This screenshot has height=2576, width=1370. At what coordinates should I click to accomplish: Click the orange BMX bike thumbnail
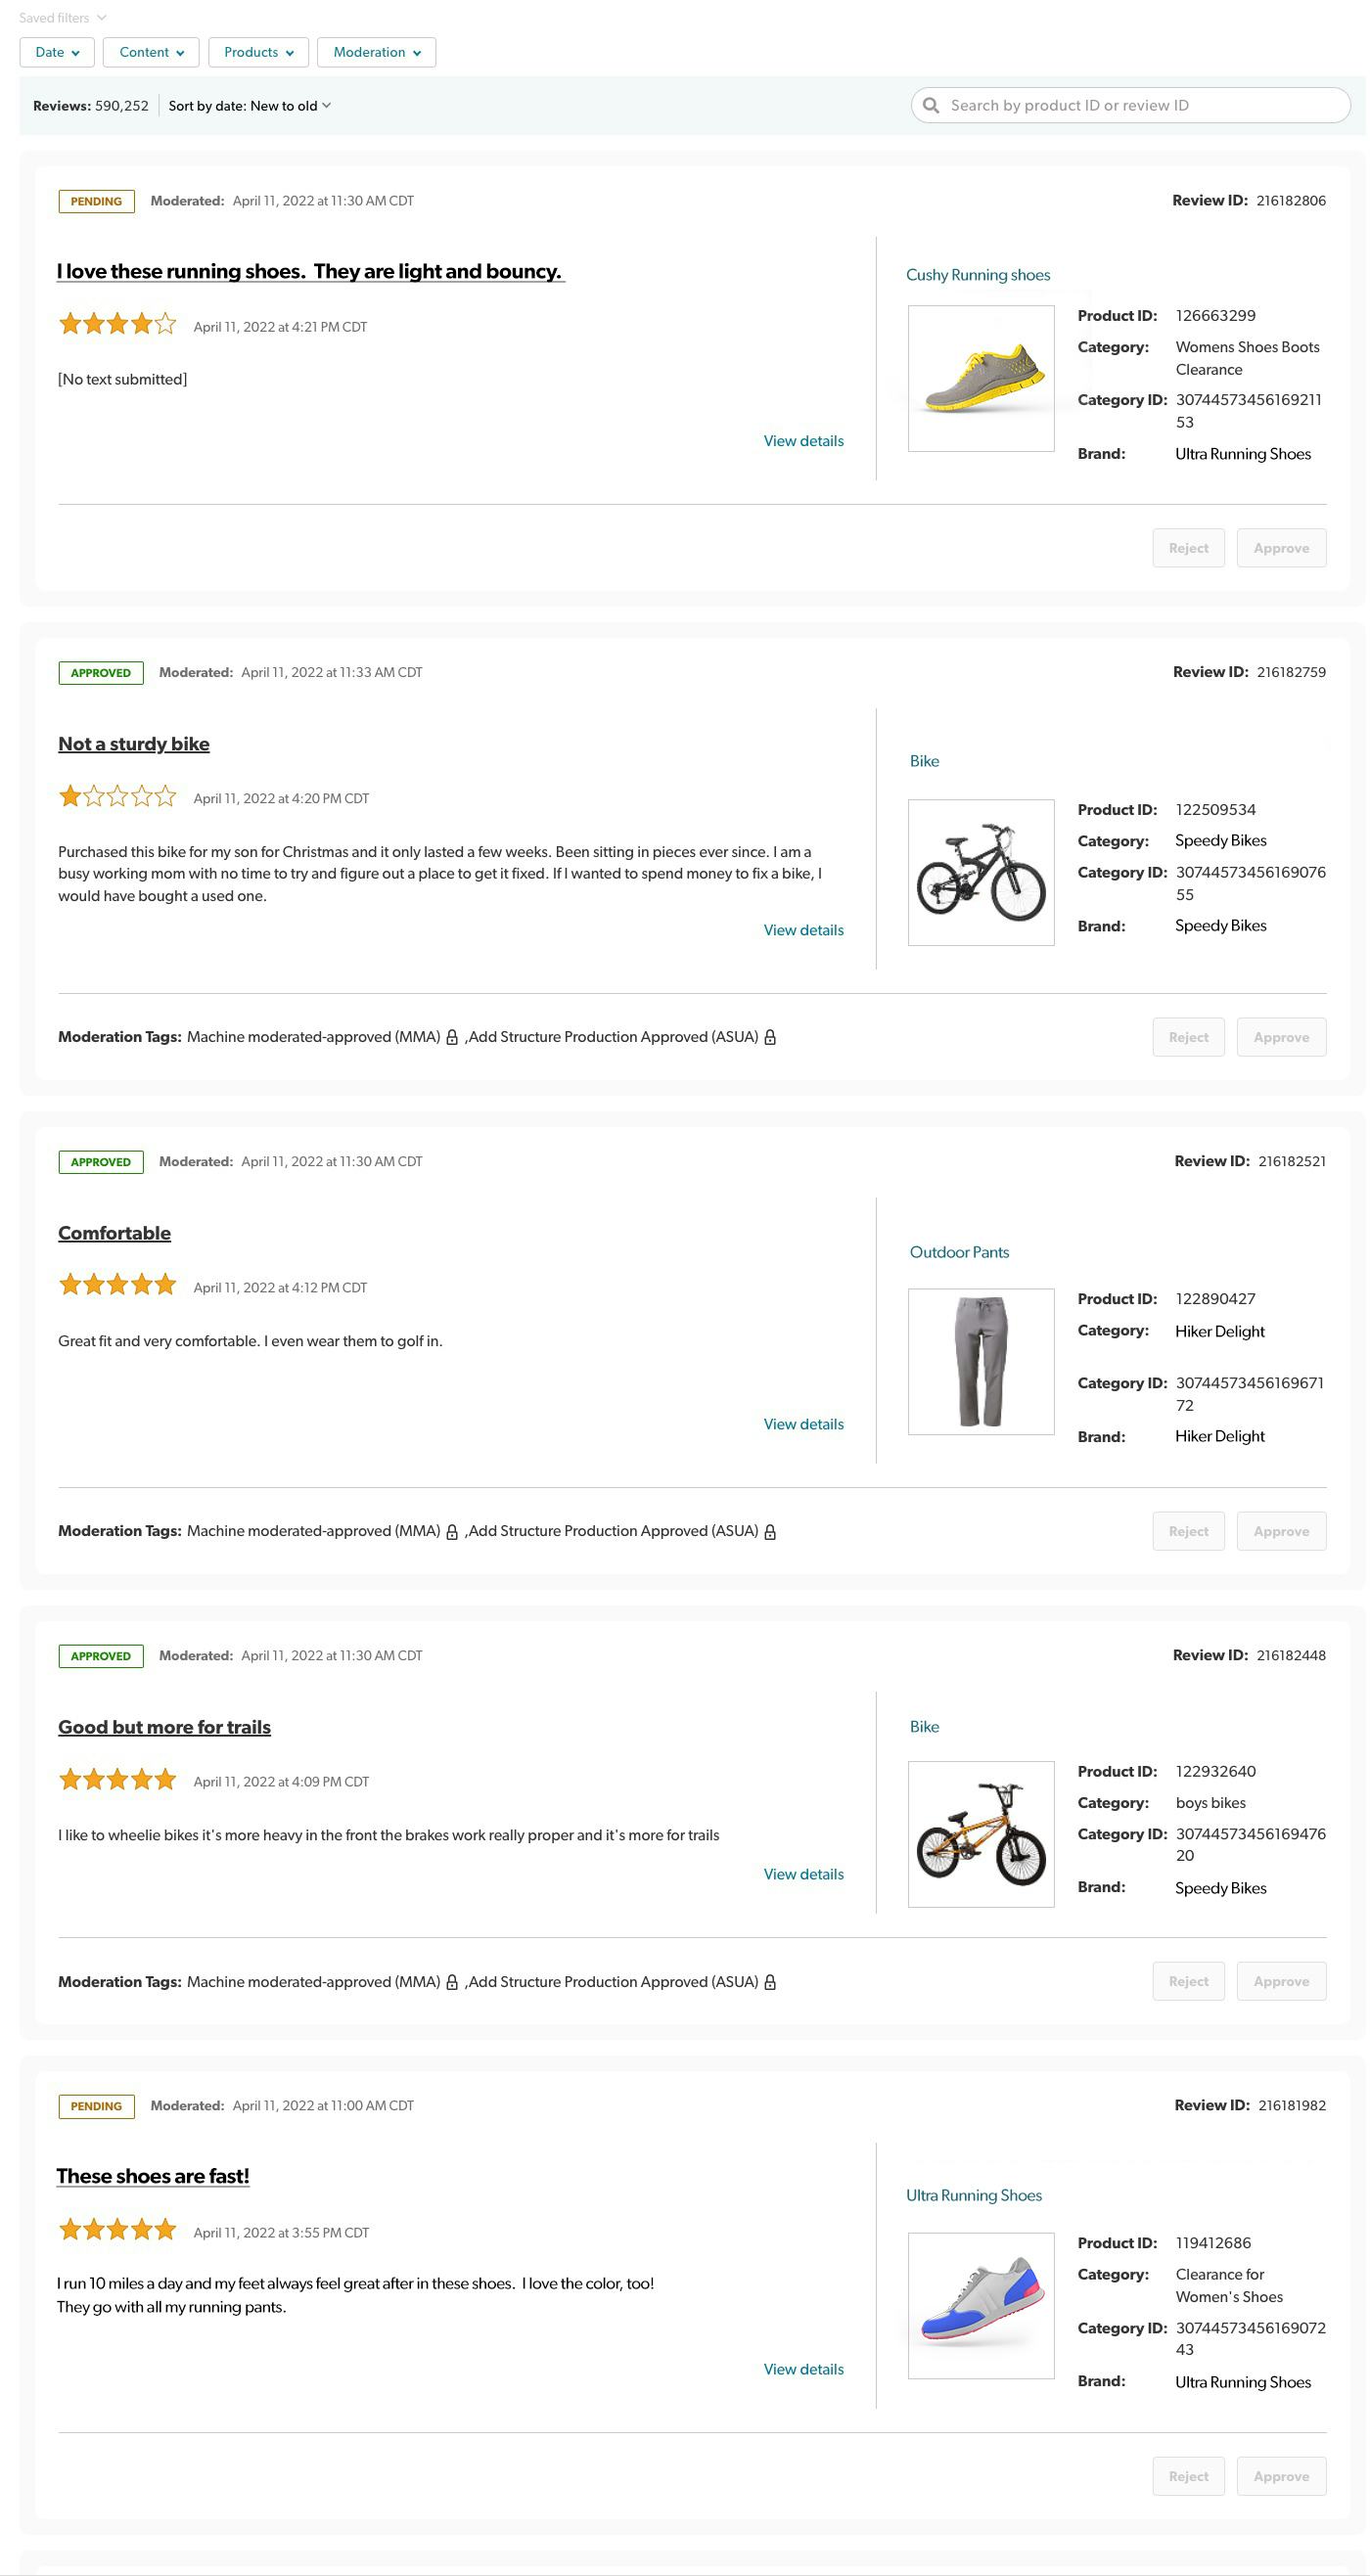point(980,1834)
